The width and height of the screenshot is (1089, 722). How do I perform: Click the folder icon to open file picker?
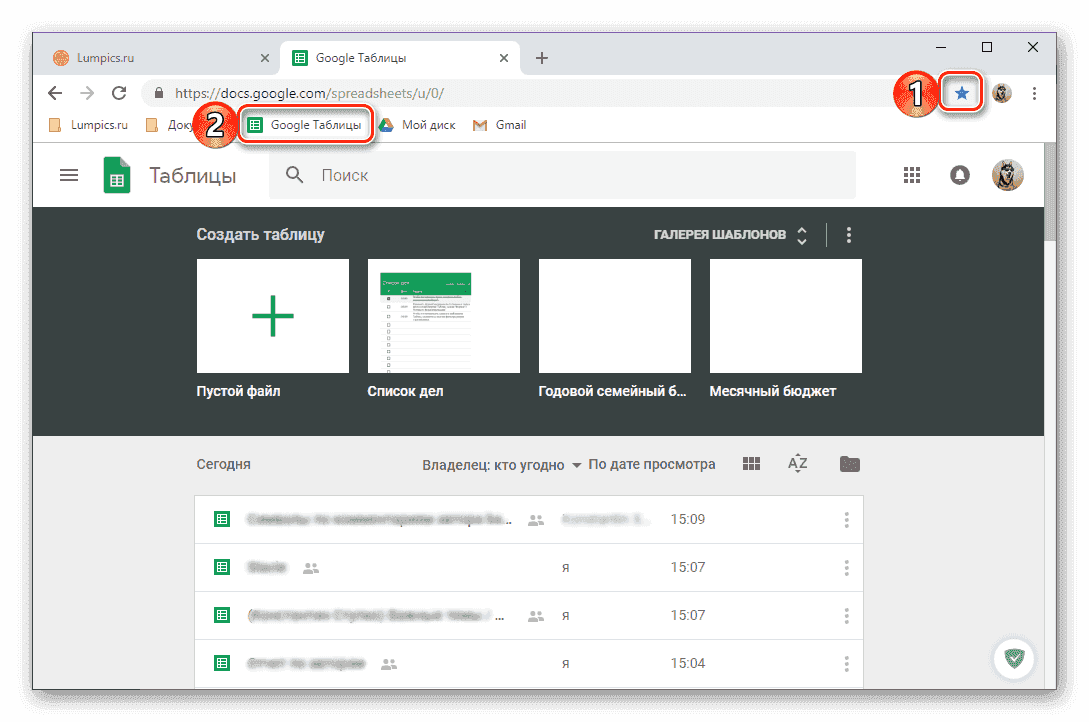pyautogui.click(x=849, y=463)
